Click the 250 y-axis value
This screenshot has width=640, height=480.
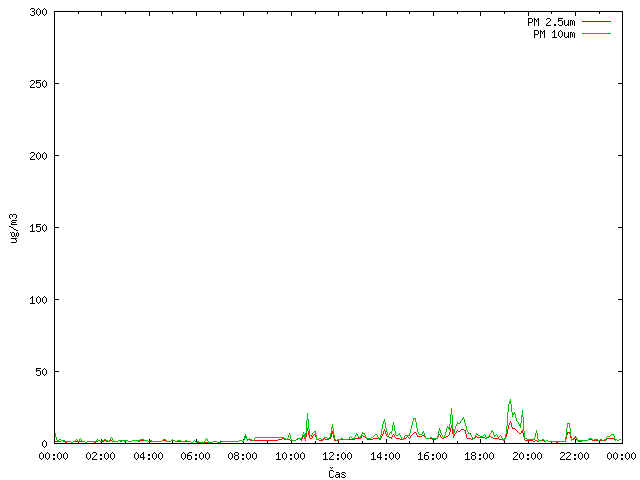pos(38,84)
